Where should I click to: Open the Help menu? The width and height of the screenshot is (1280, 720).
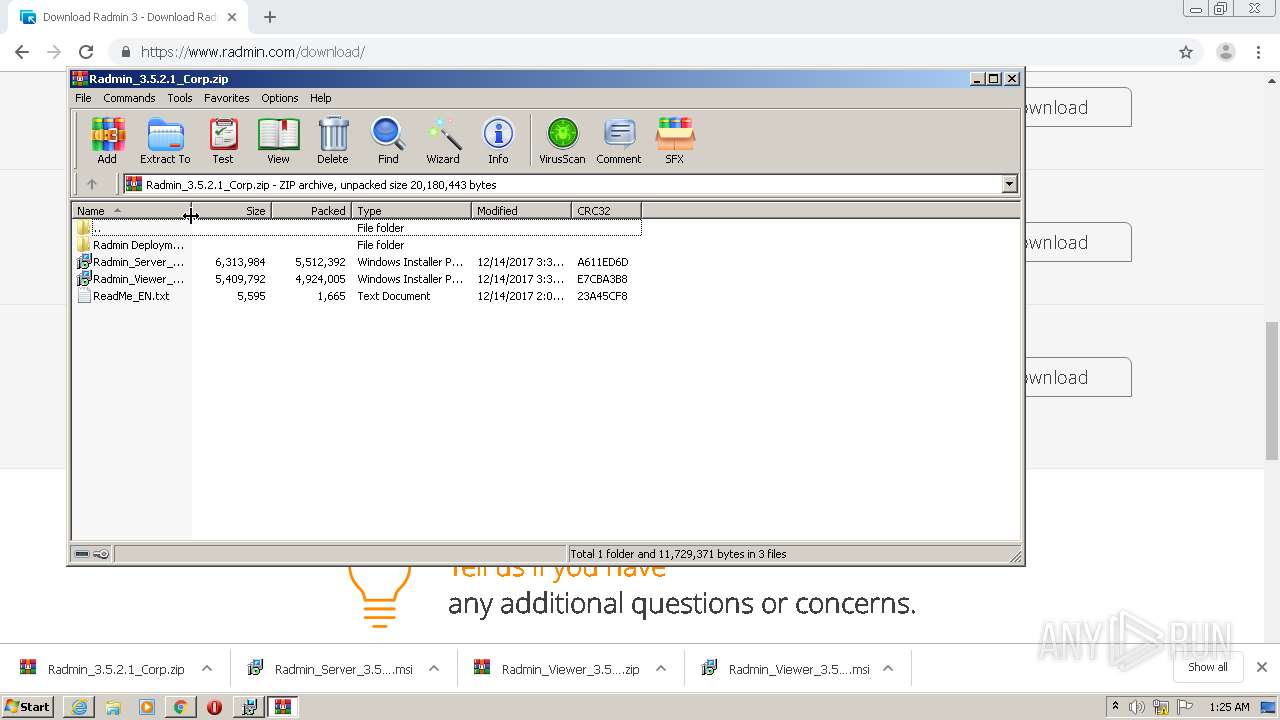pyautogui.click(x=320, y=98)
